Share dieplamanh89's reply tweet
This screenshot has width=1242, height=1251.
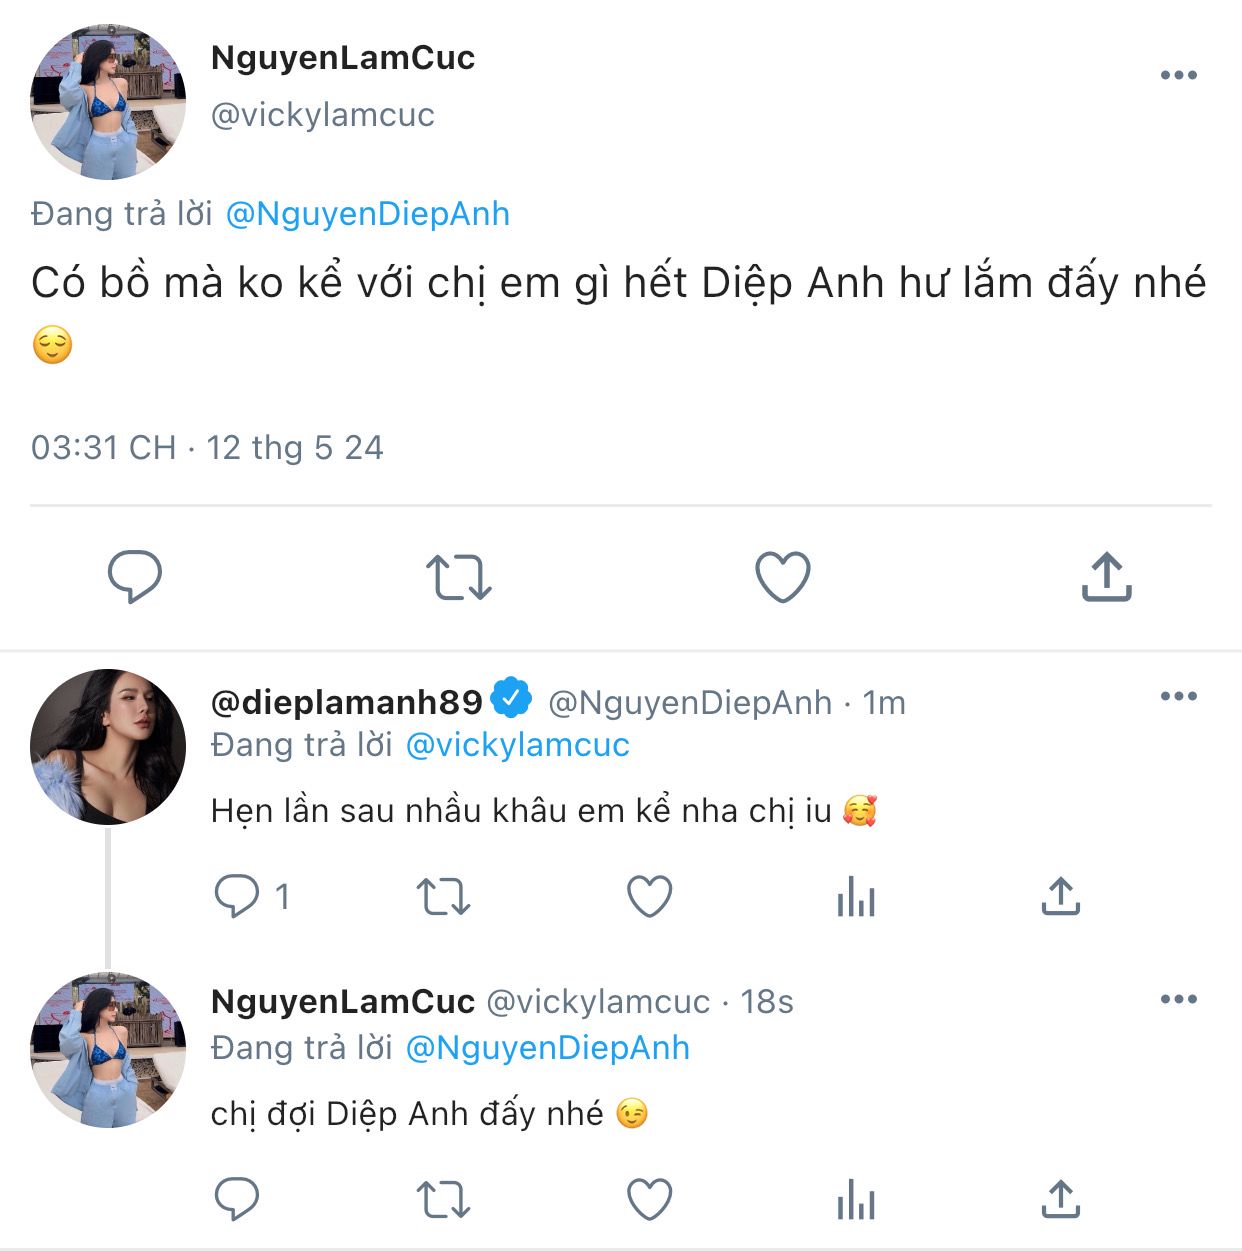pyautogui.click(x=1061, y=896)
